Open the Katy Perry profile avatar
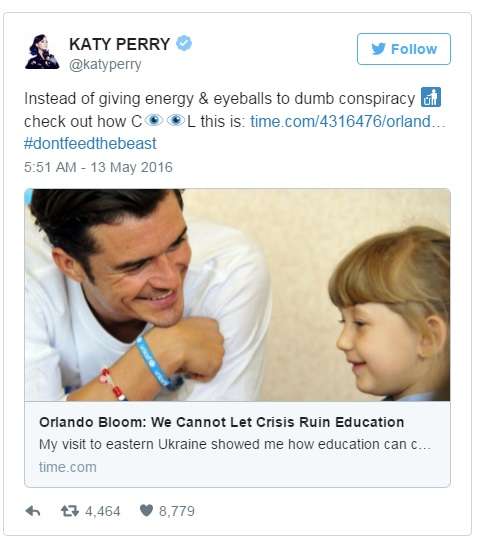Screen dimensions: 484x548 (42, 51)
